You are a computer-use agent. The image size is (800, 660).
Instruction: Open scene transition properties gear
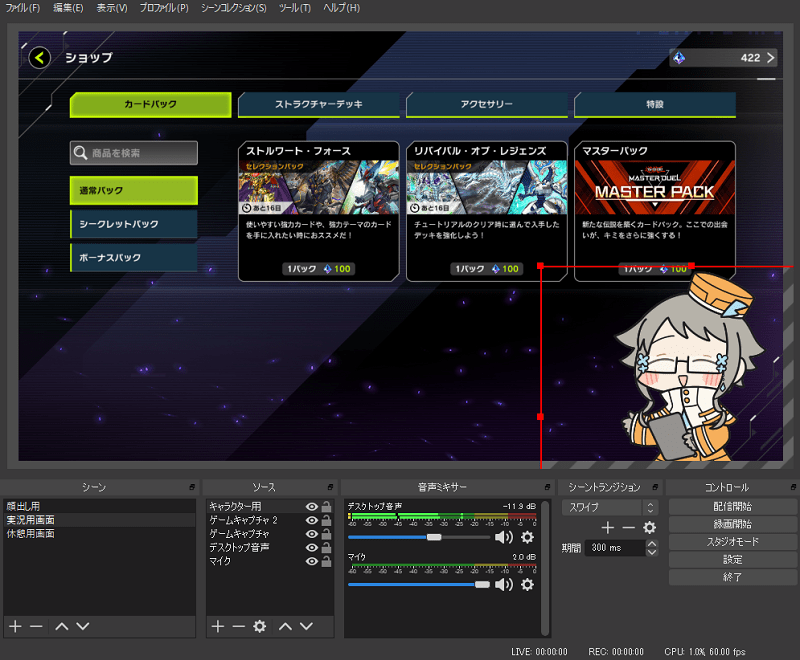coord(649,528)
